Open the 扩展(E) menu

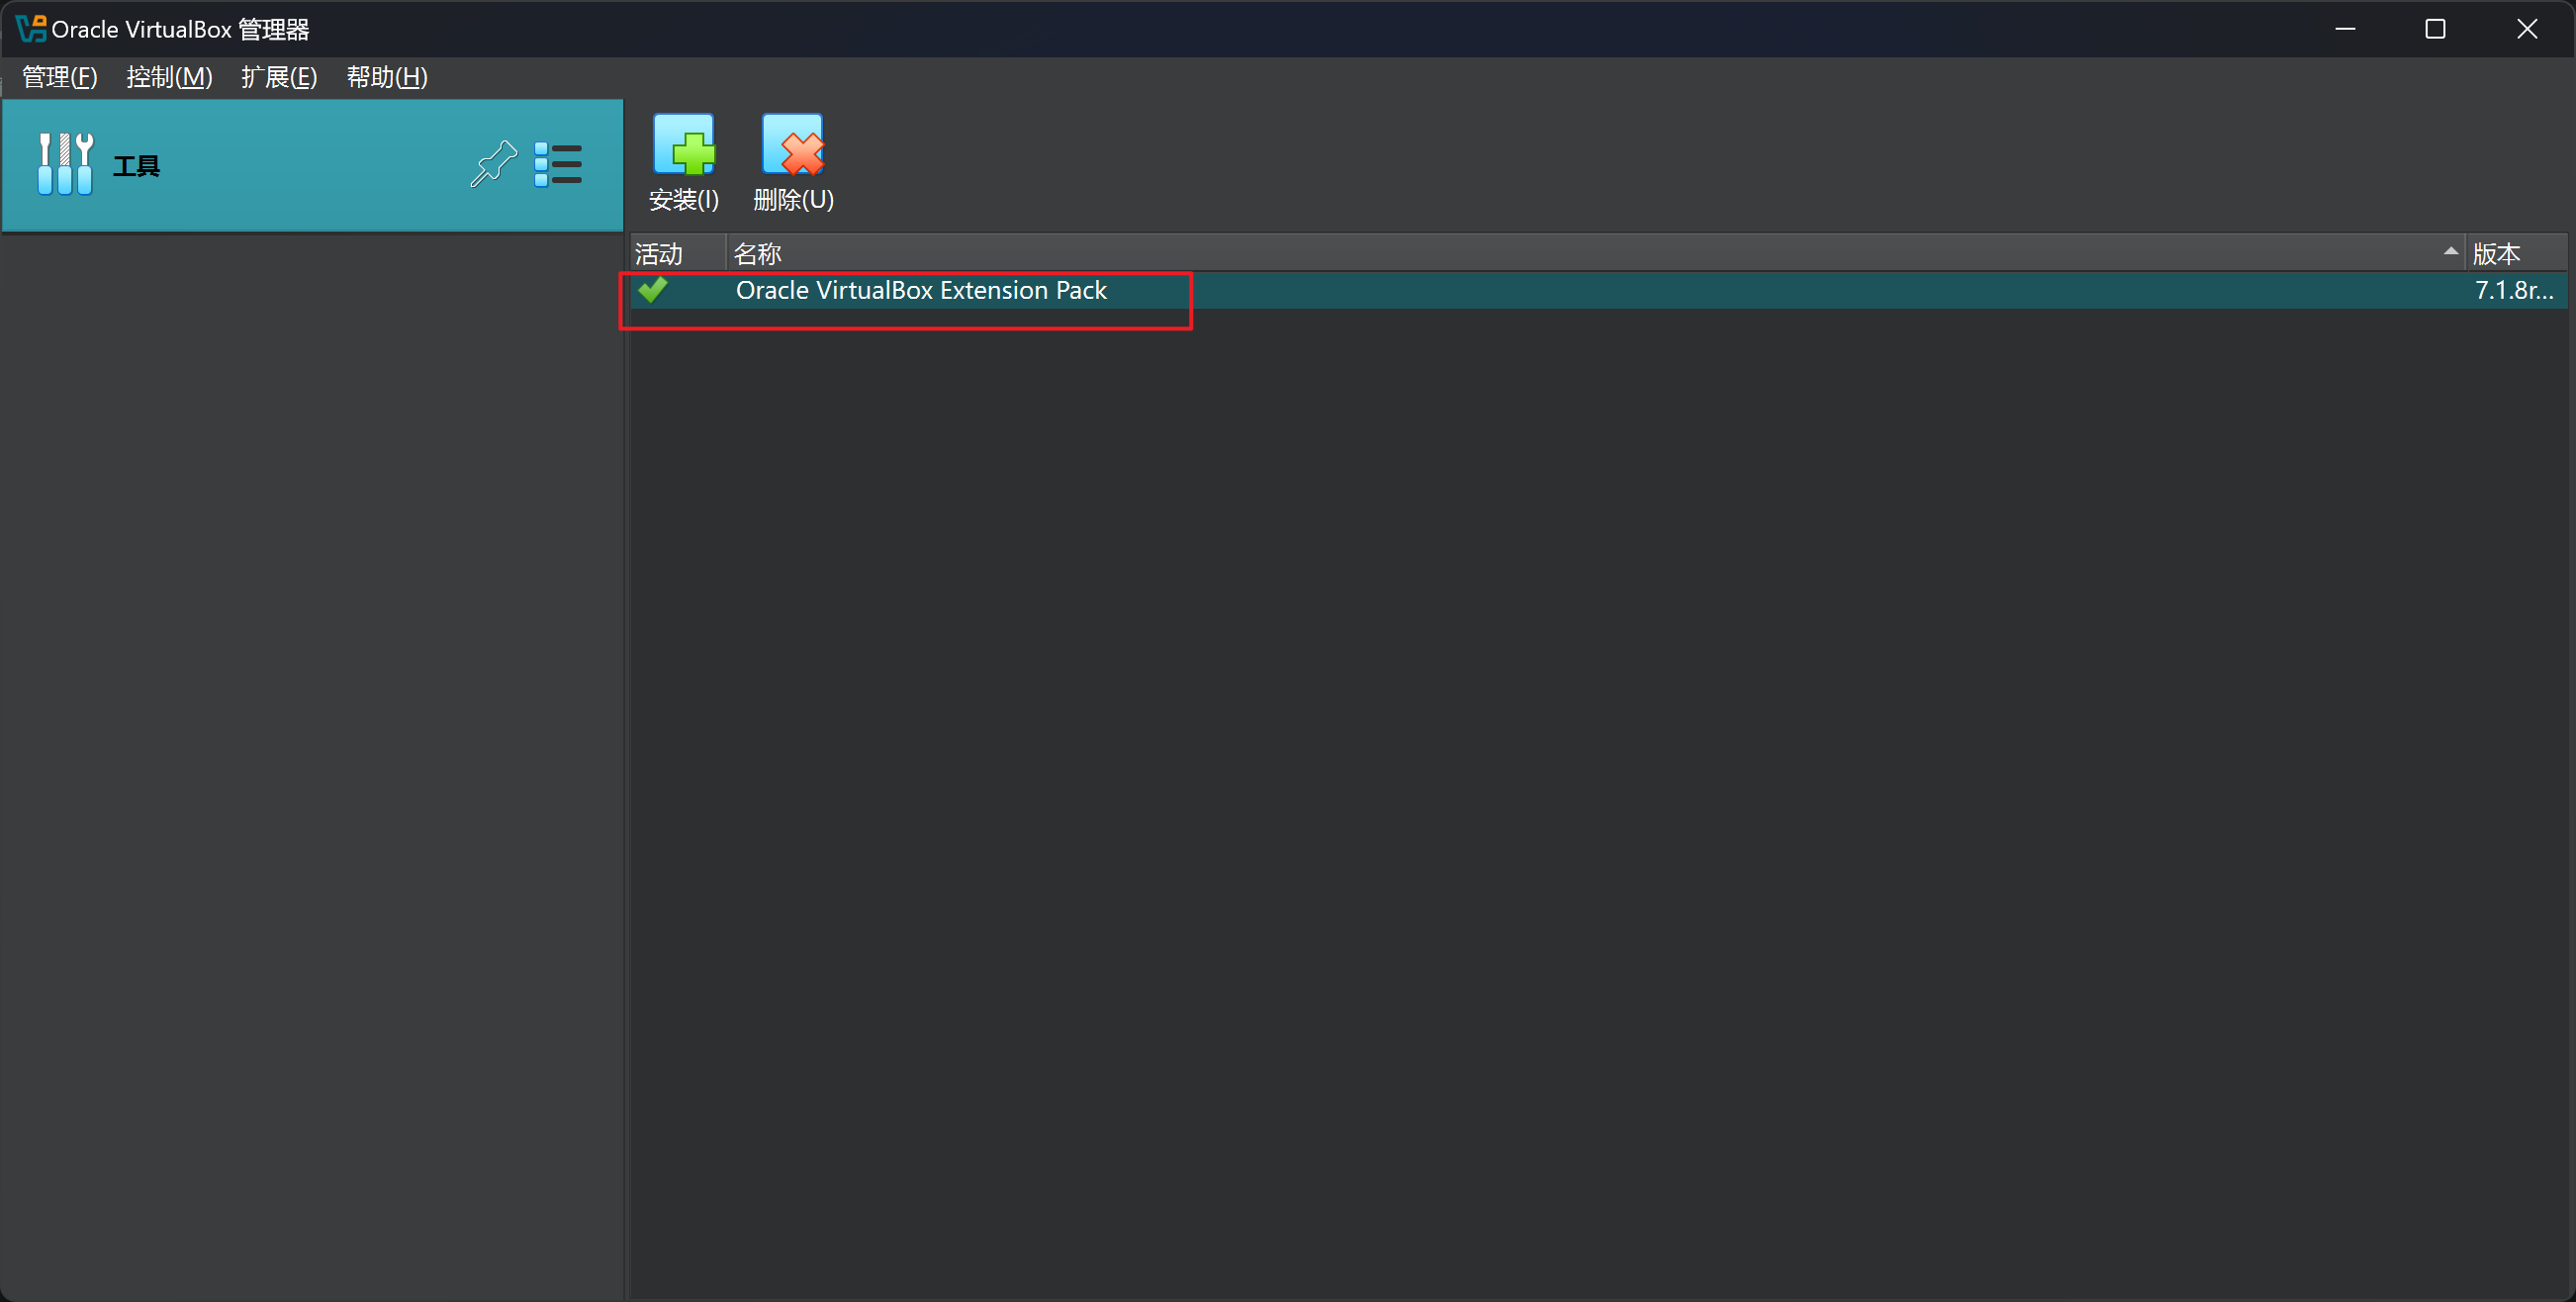pyautogui.click(x=279, y=77)
